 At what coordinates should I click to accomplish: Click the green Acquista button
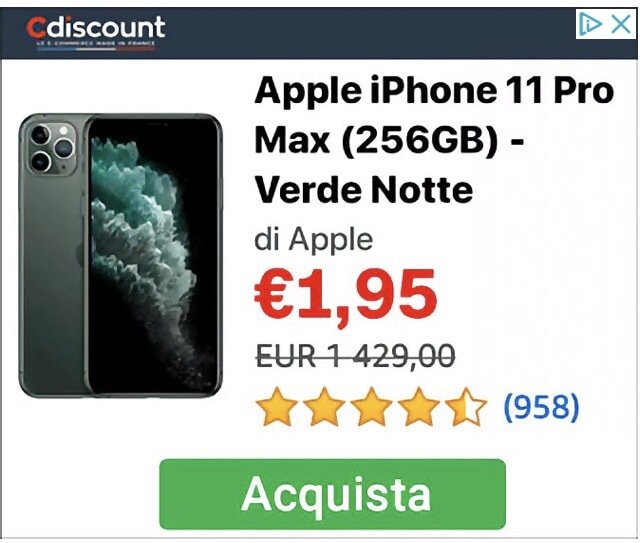pos(332,494)
